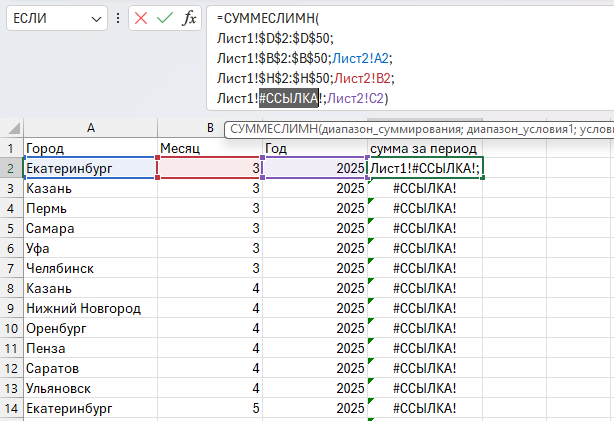Open Insert Function fx dialog
Image resolution: width=614 pixels, height=421 pixels.
pos(189,19)
